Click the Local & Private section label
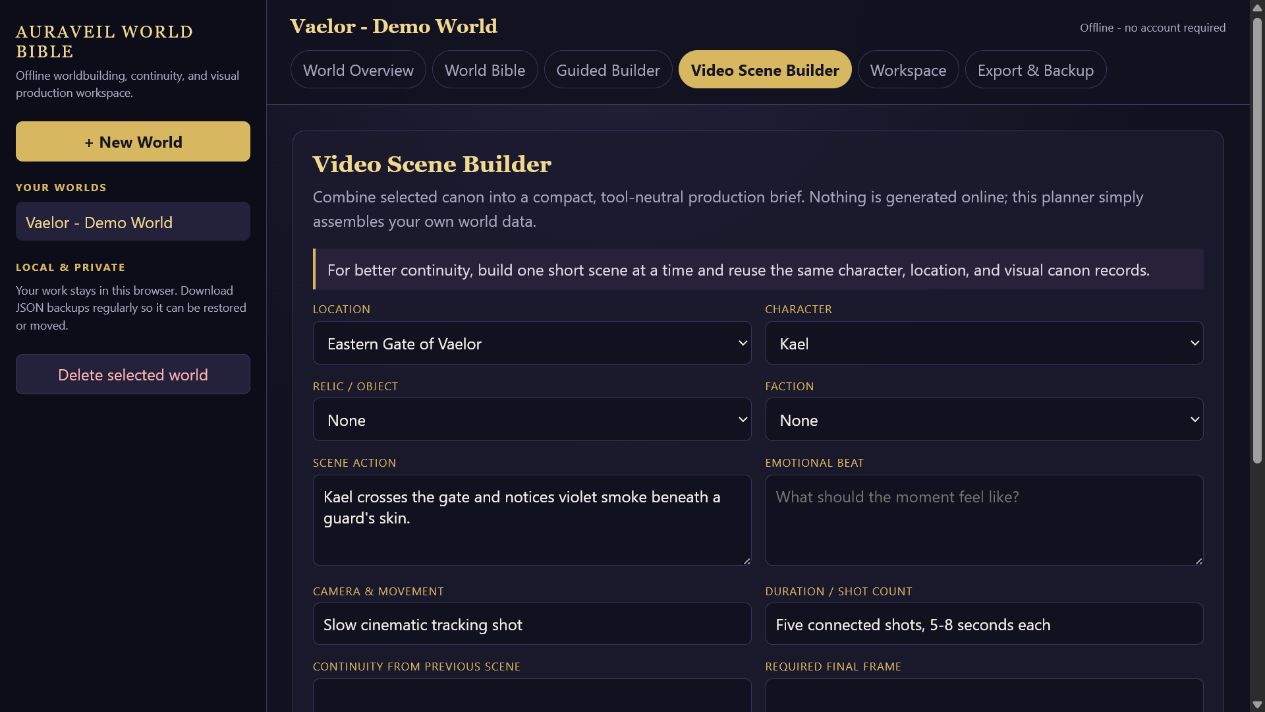 (70, 267)
